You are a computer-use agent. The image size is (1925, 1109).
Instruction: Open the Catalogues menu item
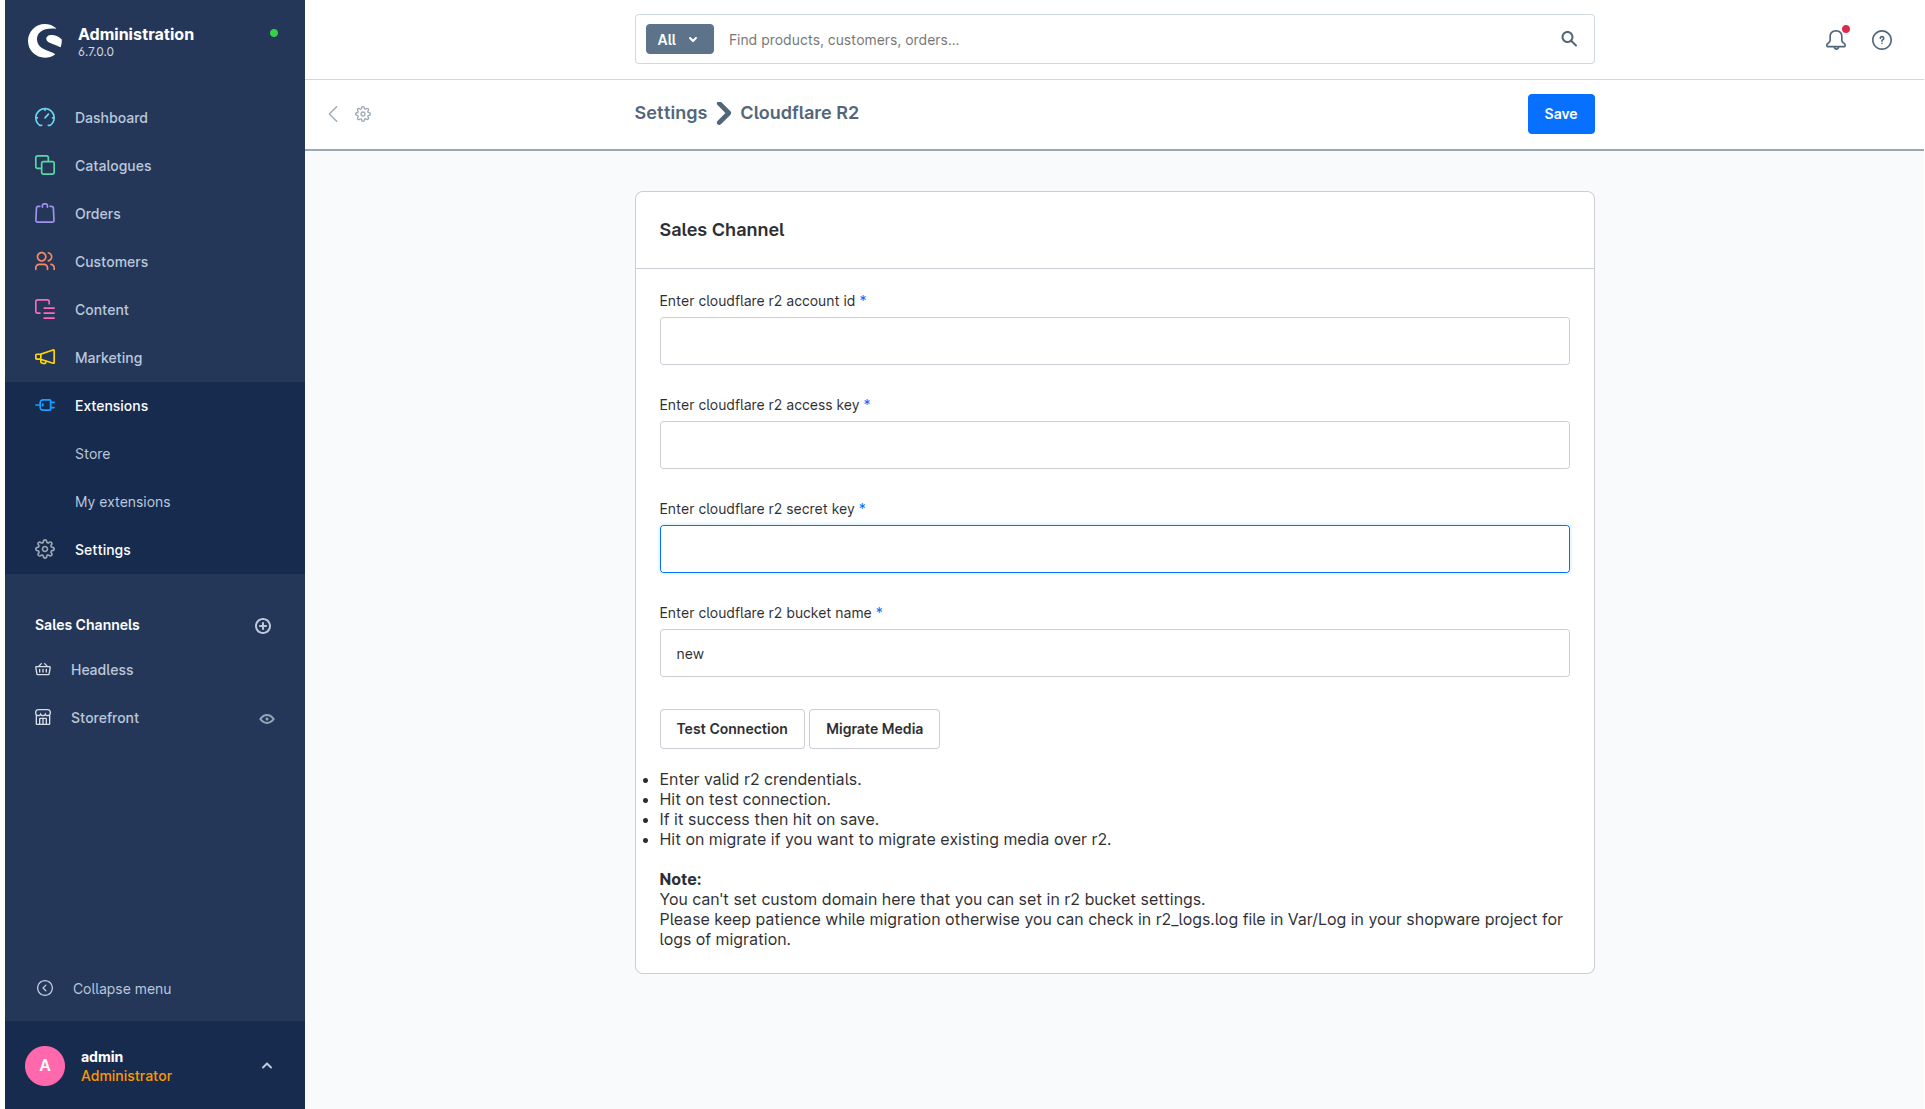(x=113, y=166)
